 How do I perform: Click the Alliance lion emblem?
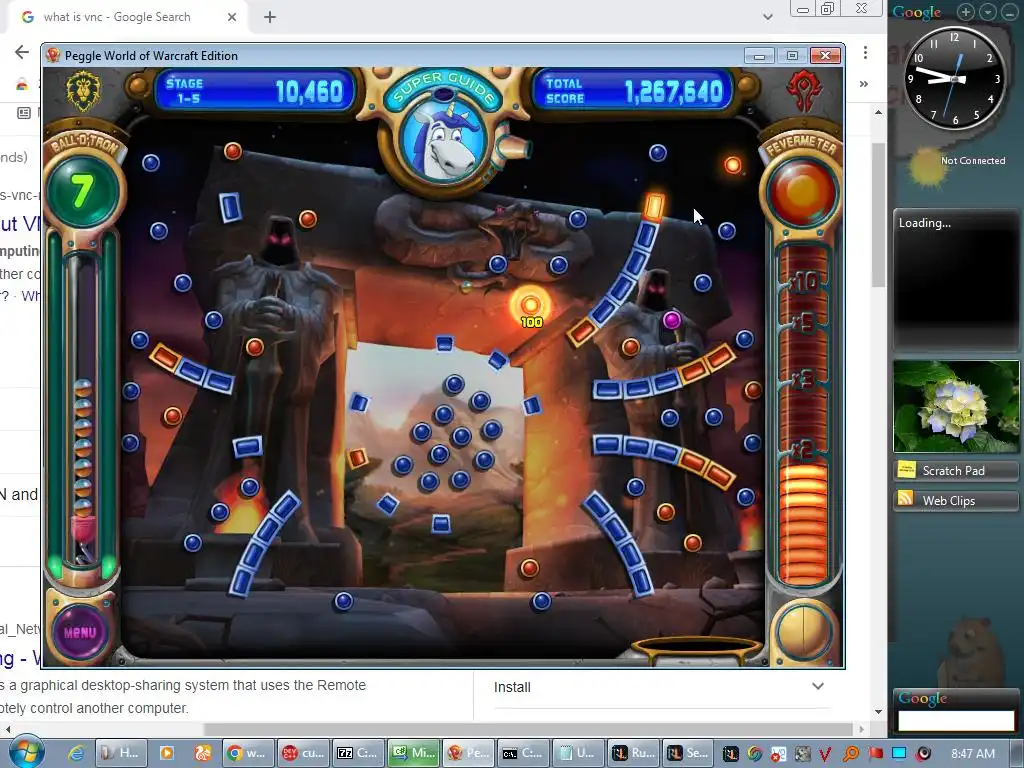pos(84,91)
